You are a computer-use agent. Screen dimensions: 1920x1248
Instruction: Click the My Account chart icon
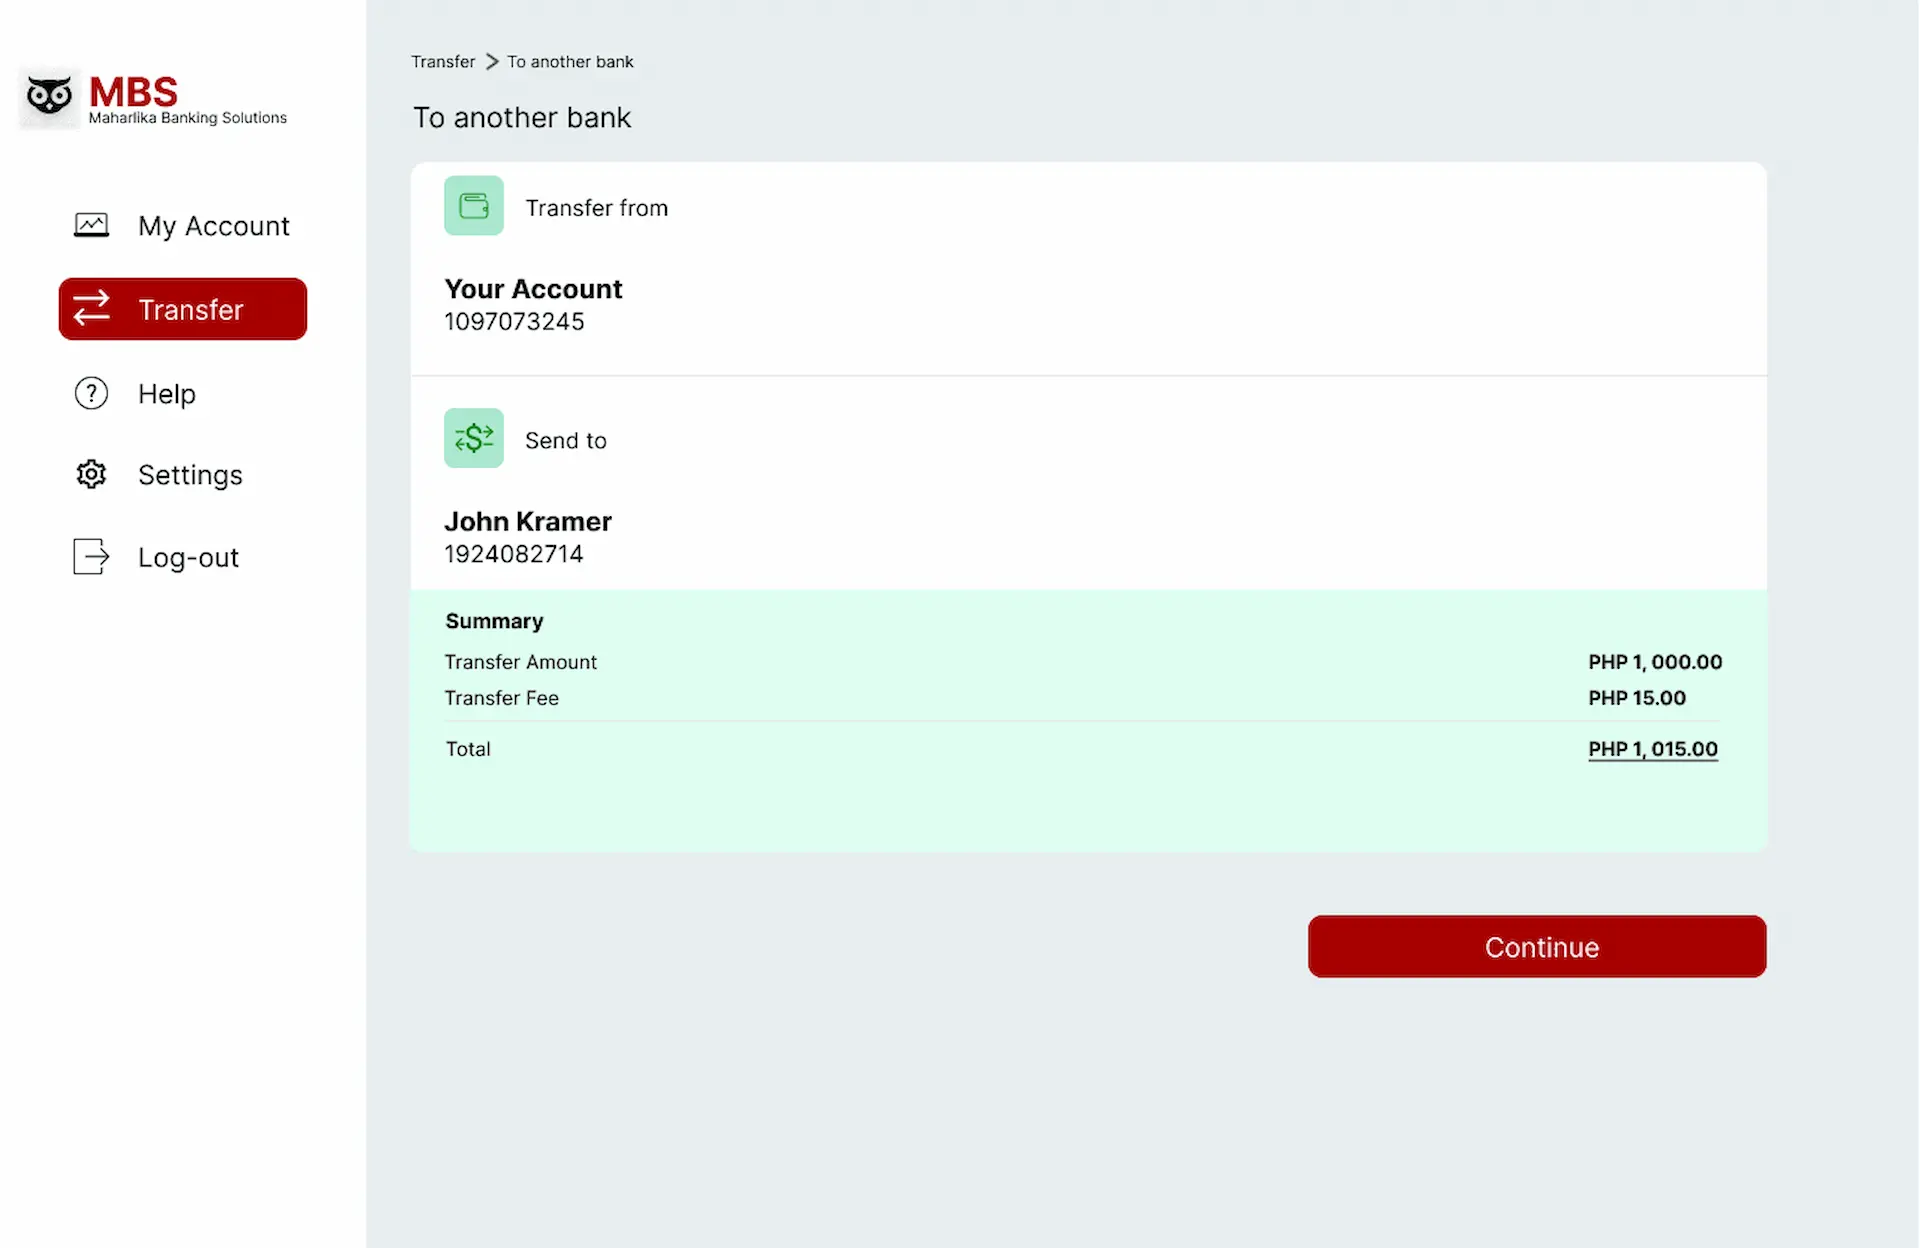point(91,225)
